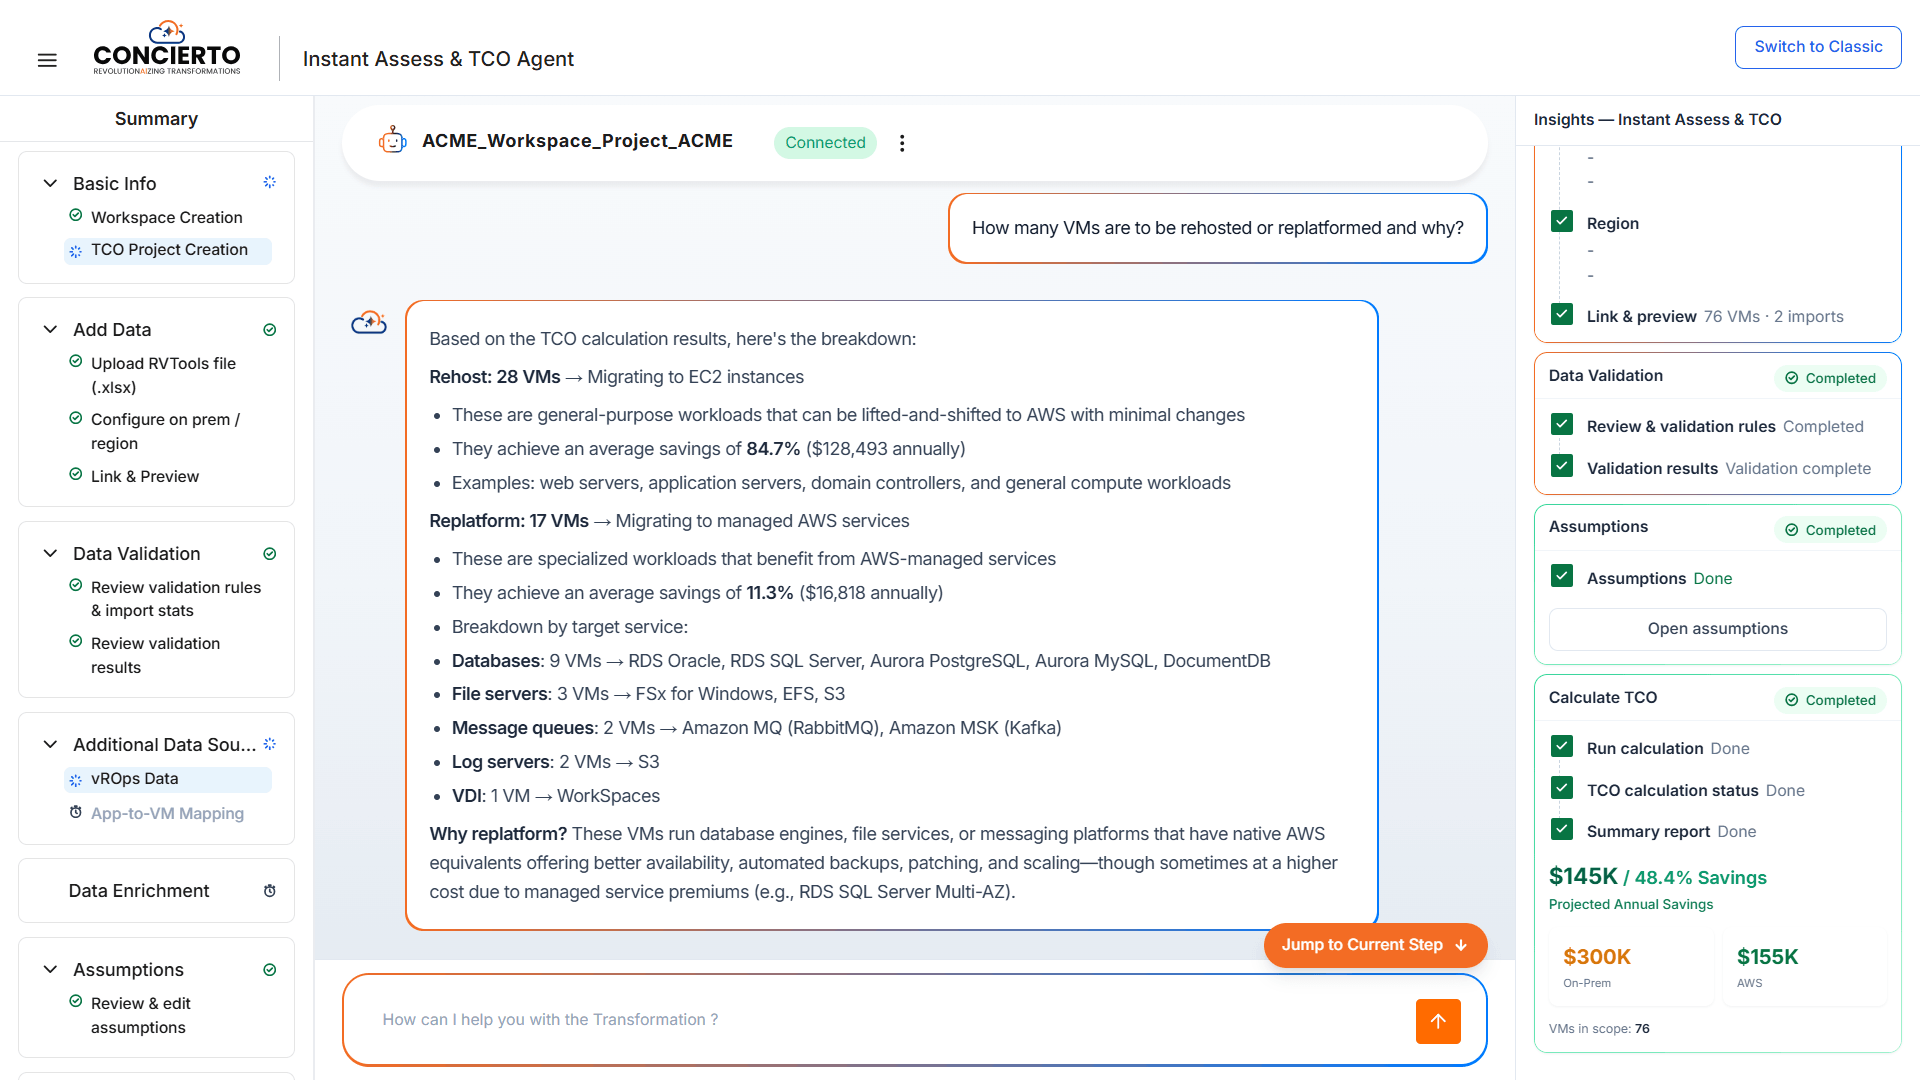
Task: Select the Link & Preview step
Action: (x=144, y=476)
